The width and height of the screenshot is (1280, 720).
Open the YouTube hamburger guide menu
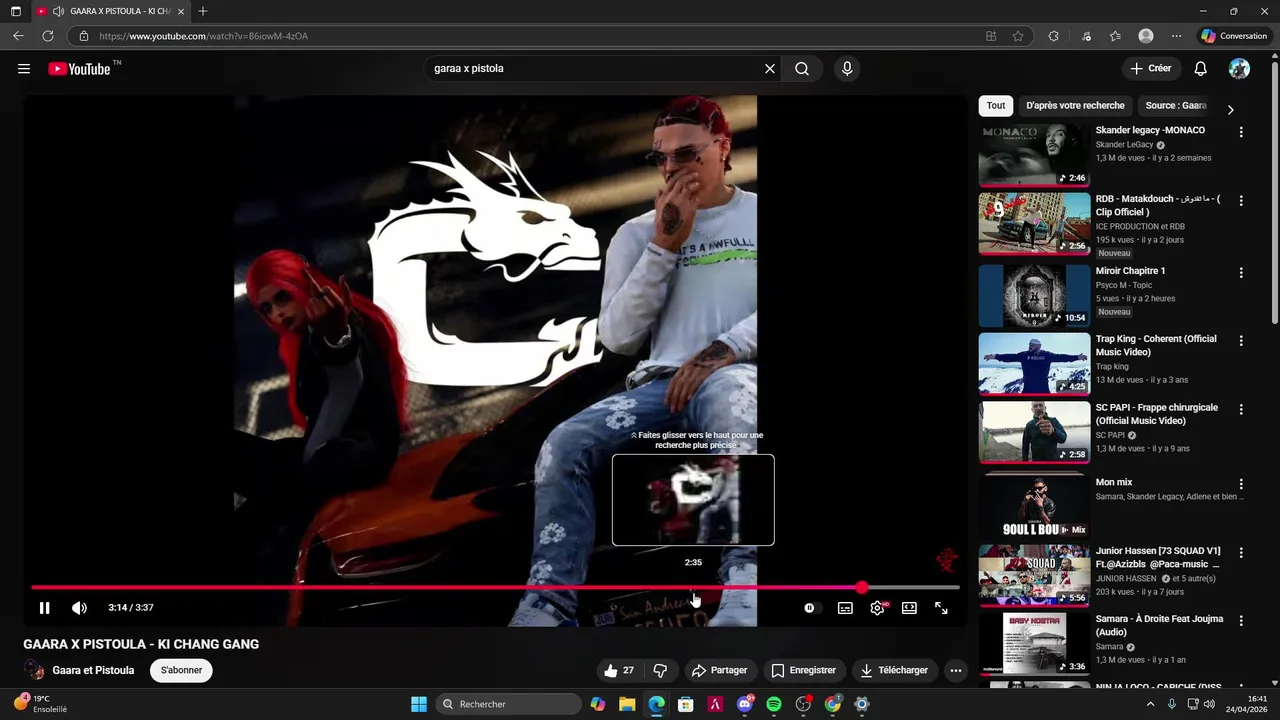click(24, 69)
